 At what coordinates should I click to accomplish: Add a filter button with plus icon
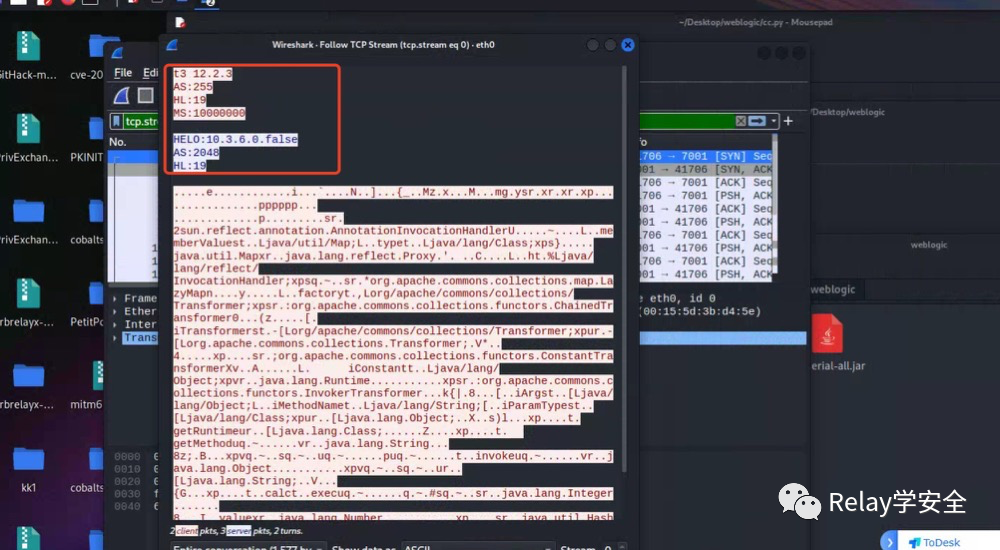(x=788, y=121)
